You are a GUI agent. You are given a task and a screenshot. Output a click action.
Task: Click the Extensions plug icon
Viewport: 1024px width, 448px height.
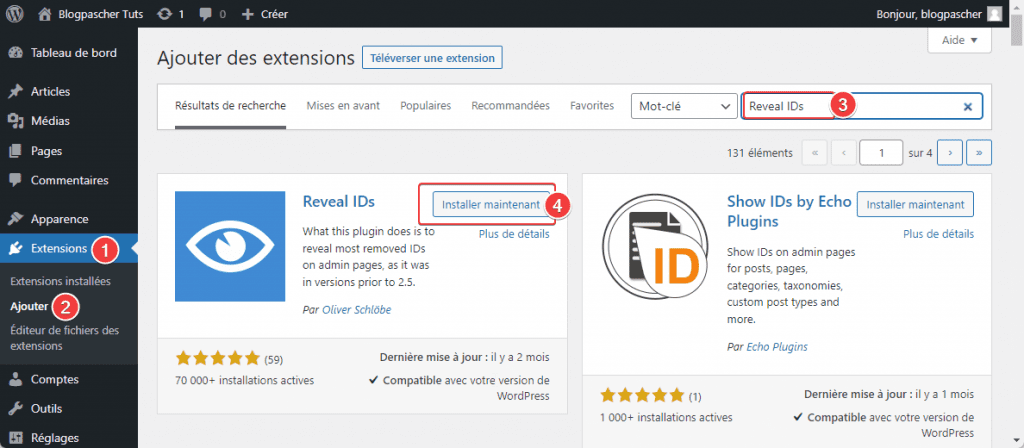point(16,248)
